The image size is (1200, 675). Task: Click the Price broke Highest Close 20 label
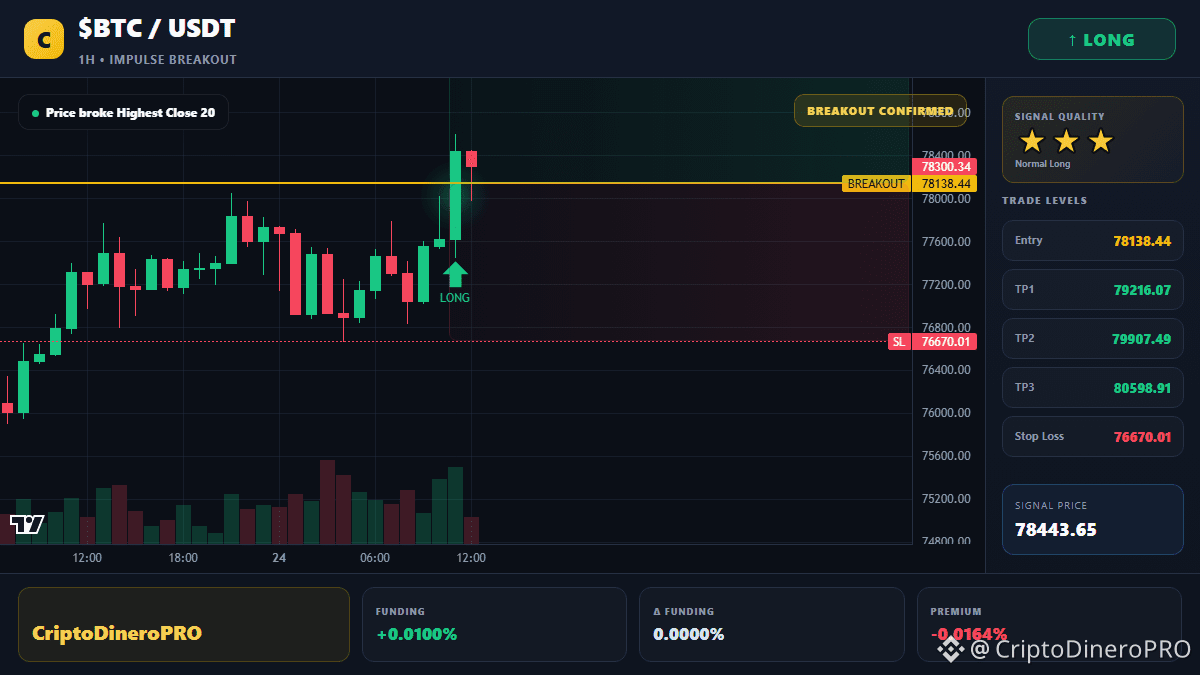tap(123, 113)
